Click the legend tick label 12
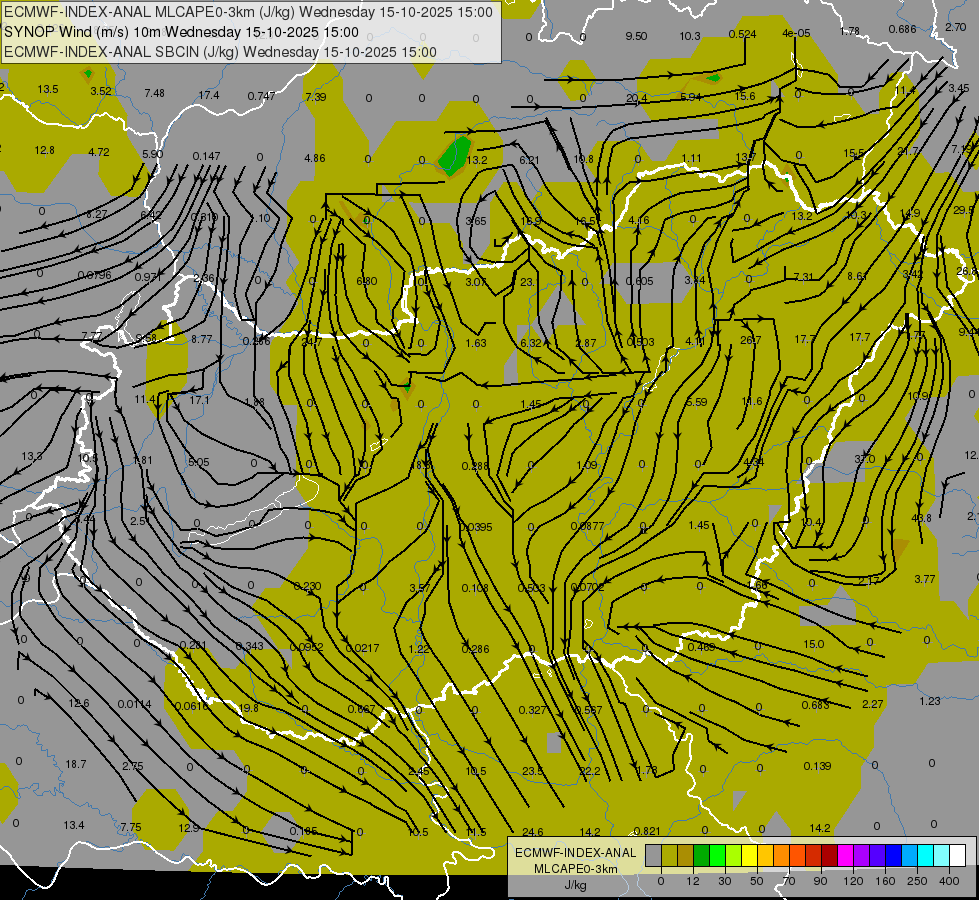This screenshot has height=900, width=979. click(692, 881)
